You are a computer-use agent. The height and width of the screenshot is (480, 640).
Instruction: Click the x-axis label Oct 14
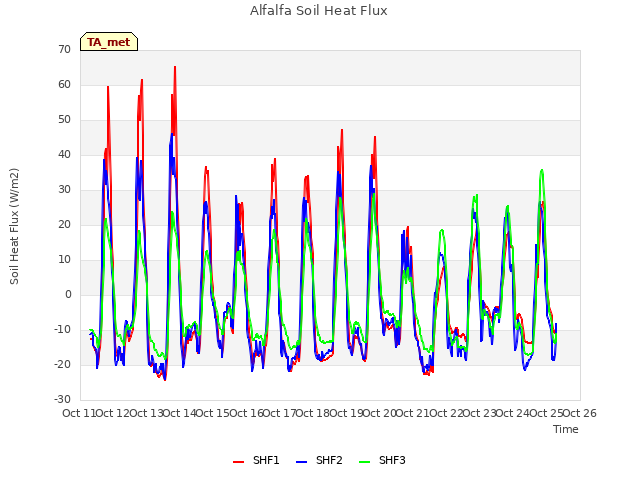179,413
